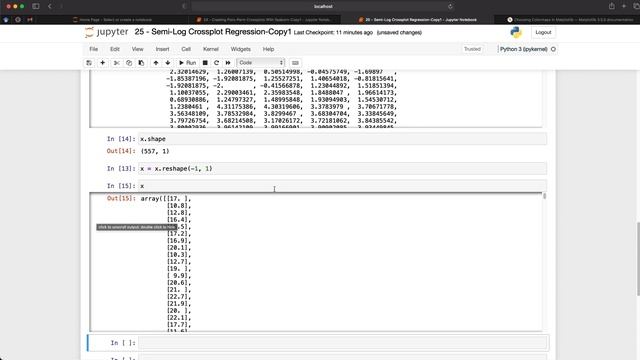Switch to the Home Page notebook tab
The image size is (640, 360).
tap(112, 20)
